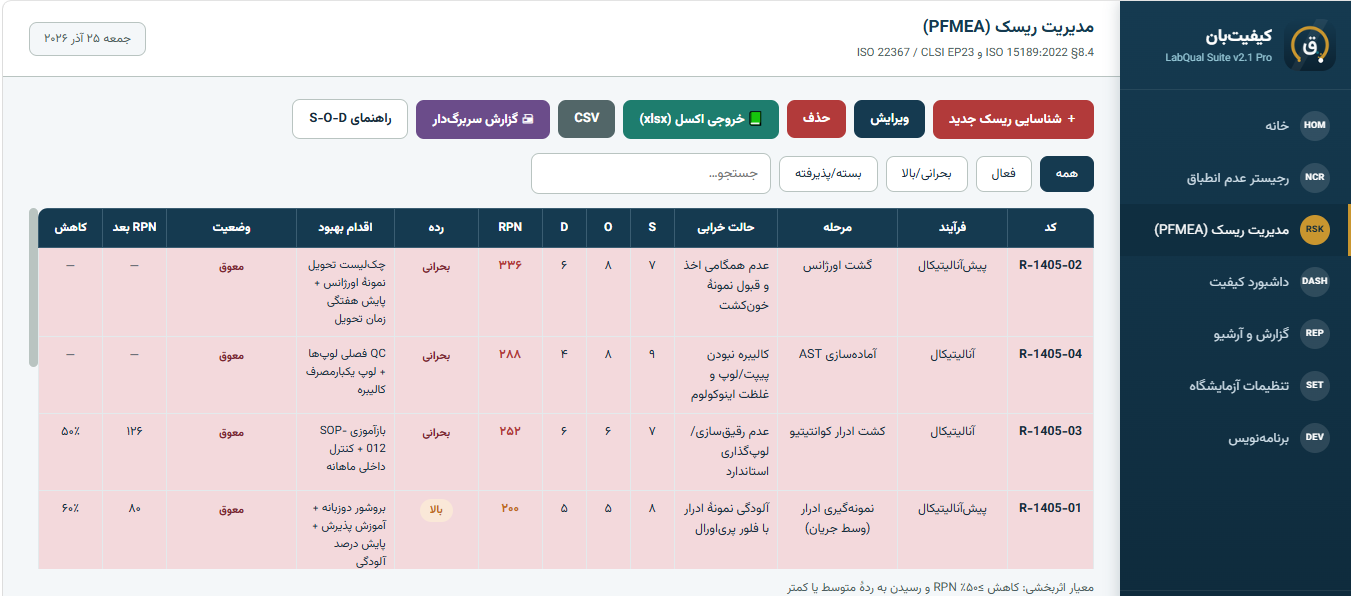Click ۶۰٪ reduction value in row R-1405-01
This screenshot has height=596, width=1351.
[x=70, y=509]
